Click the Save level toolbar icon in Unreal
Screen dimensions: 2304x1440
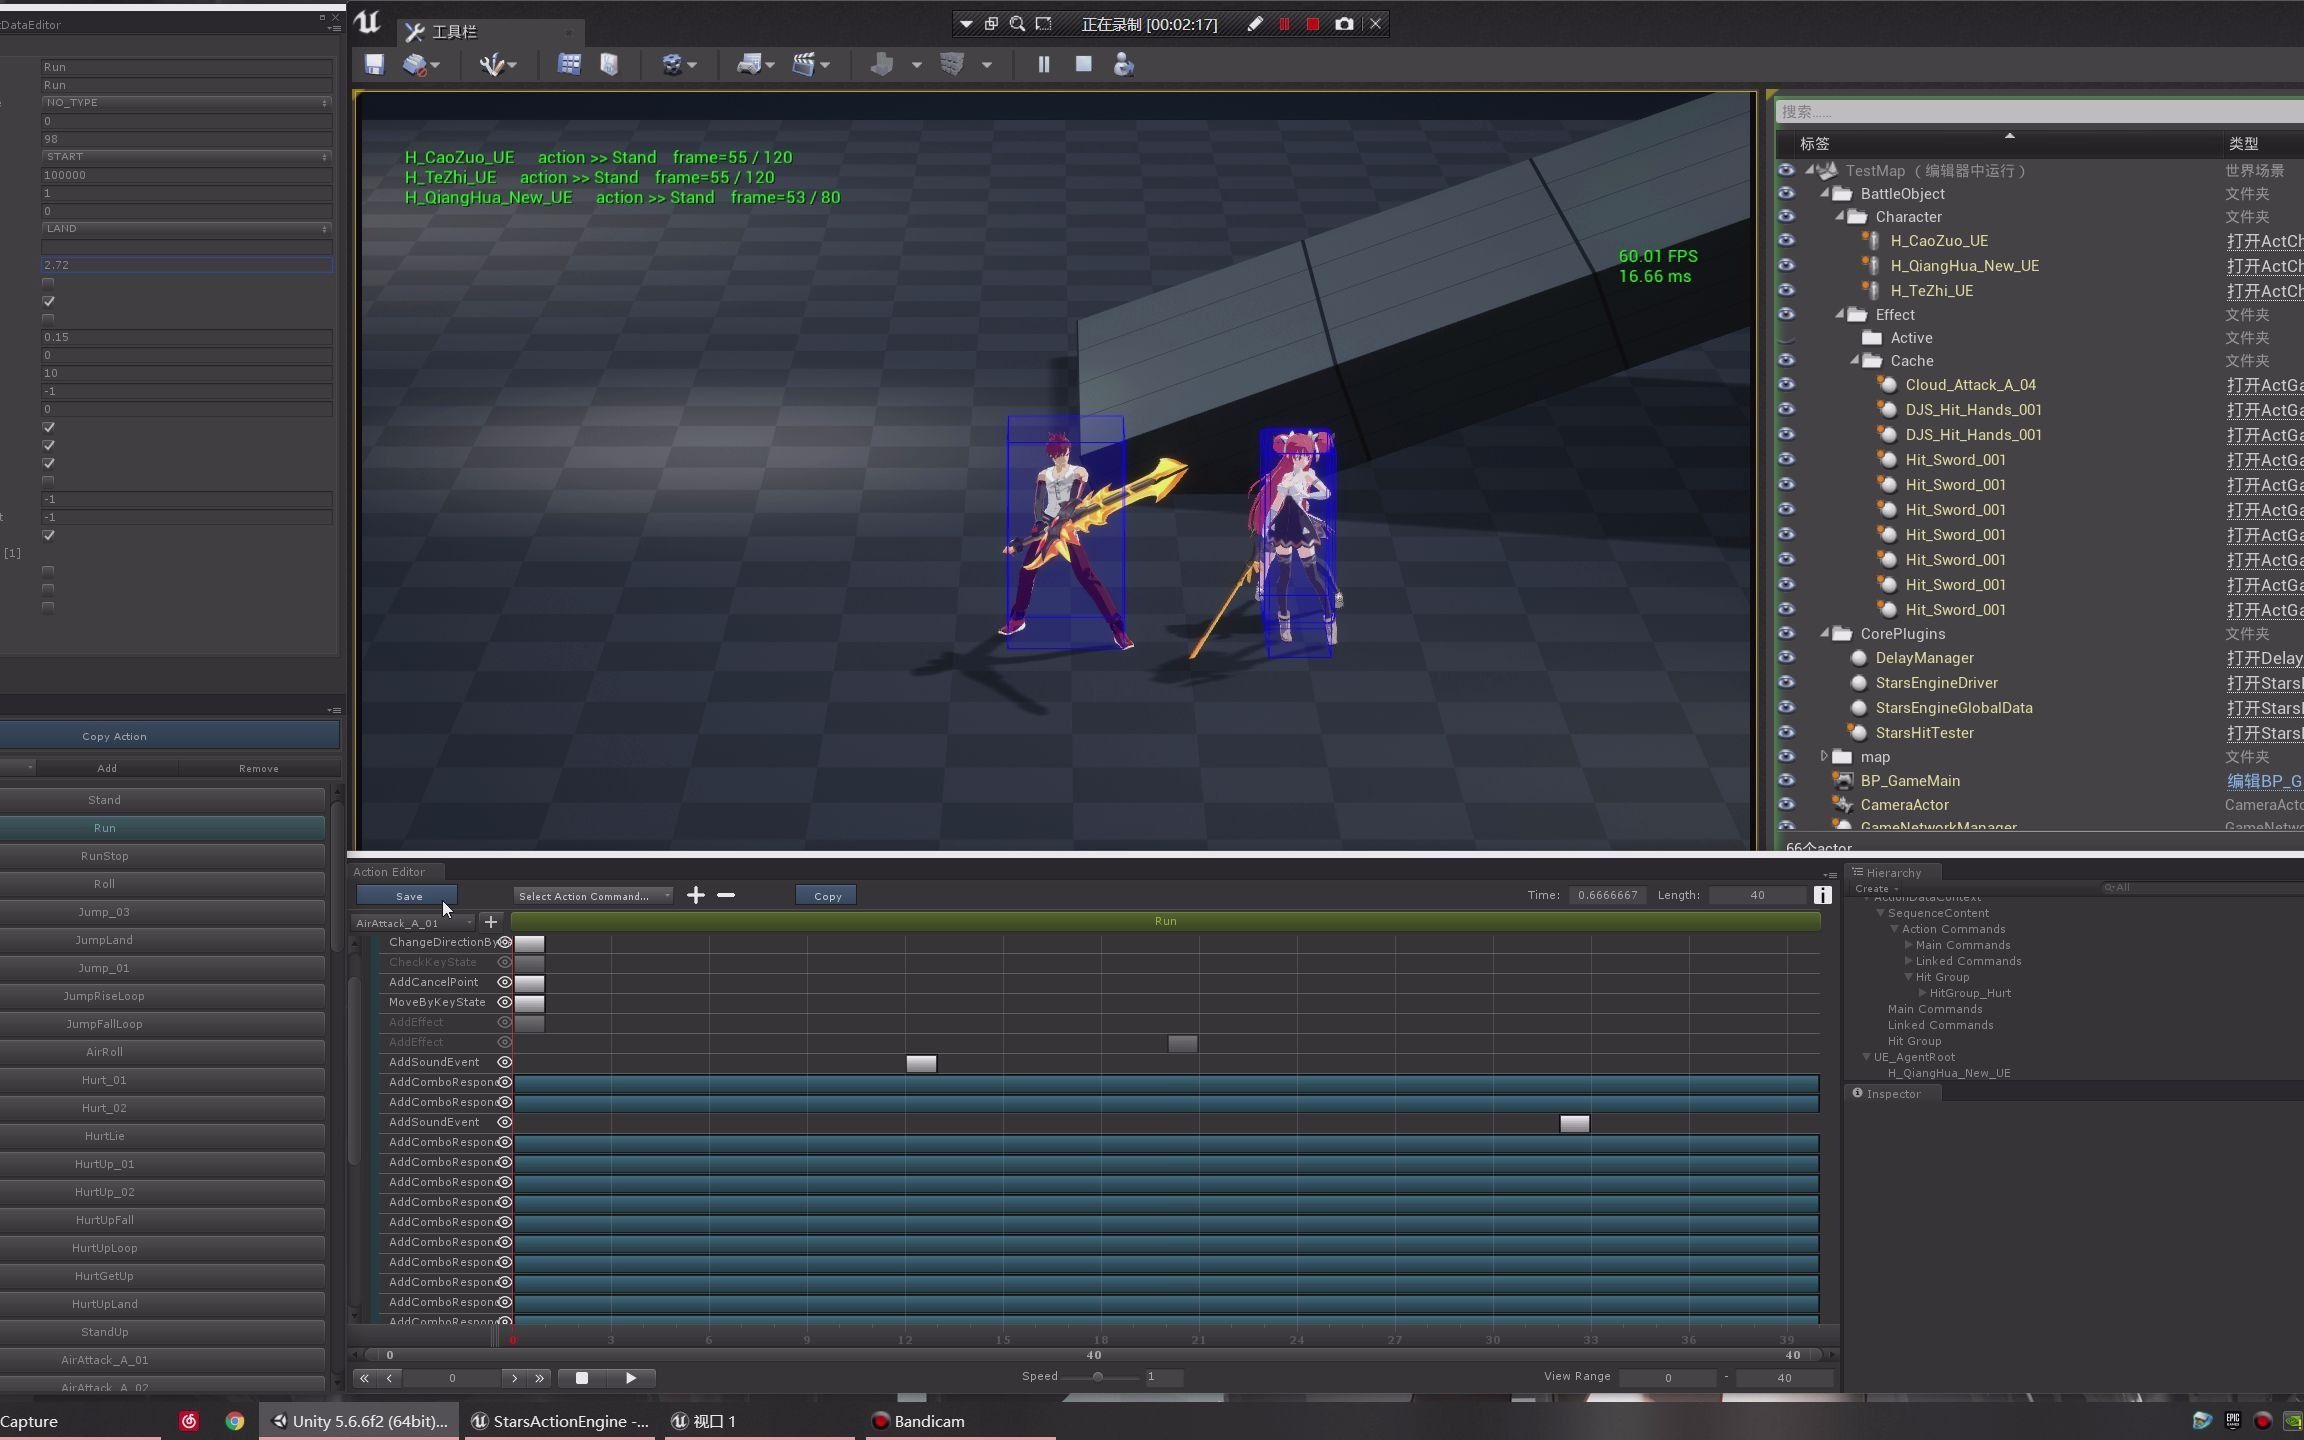[374, 64]
